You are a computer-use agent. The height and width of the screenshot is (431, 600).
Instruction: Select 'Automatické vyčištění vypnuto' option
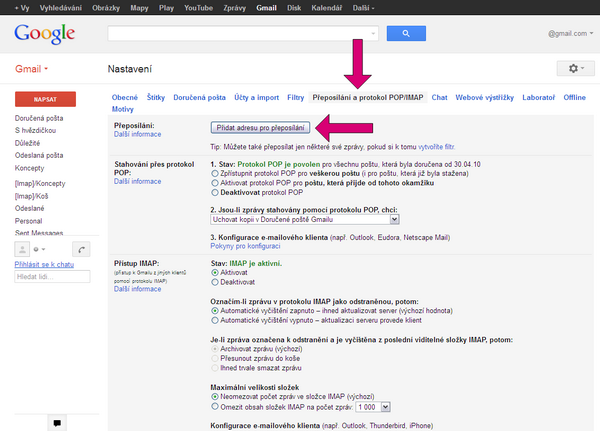[215, 320]
